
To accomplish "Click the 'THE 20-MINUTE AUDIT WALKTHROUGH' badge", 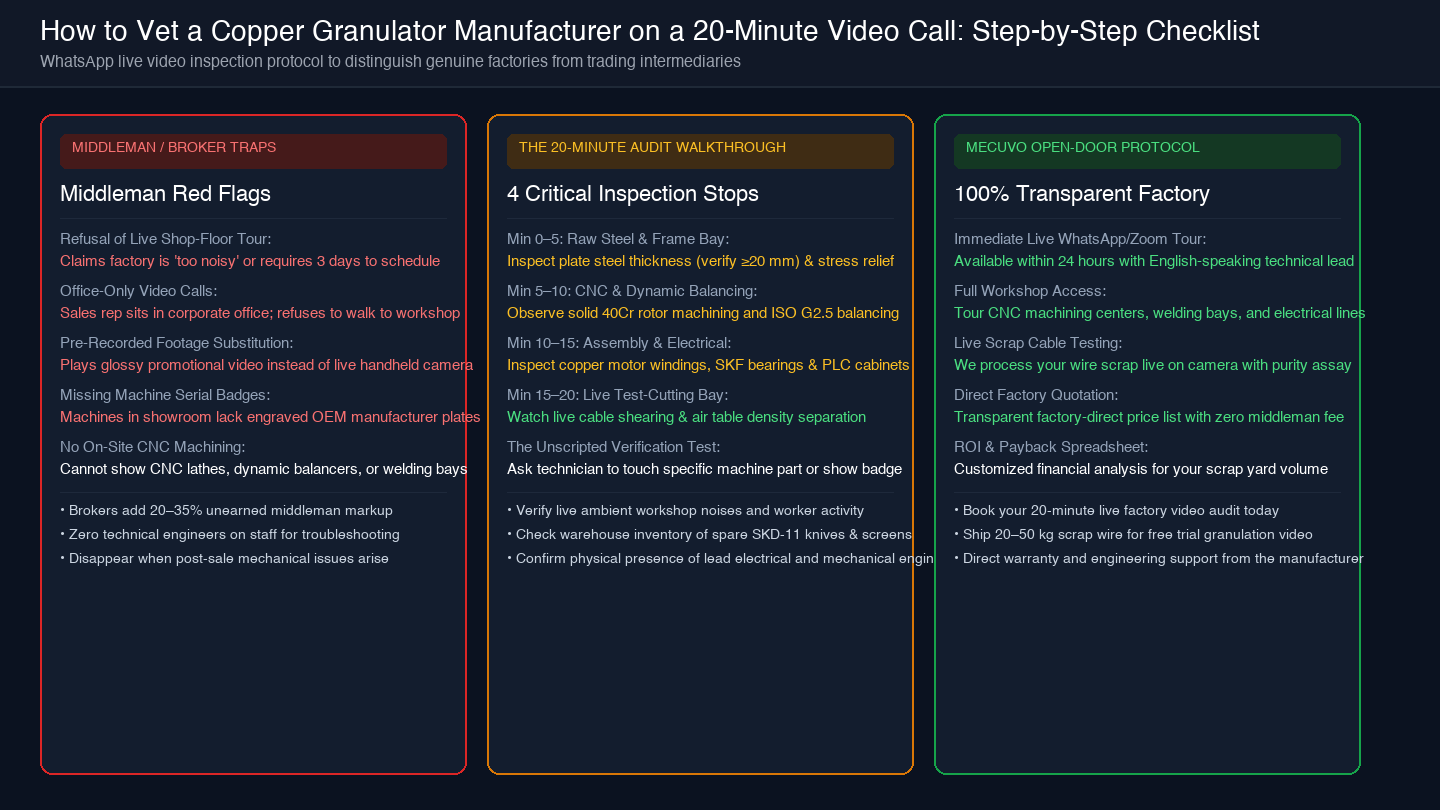I will 700,151.
